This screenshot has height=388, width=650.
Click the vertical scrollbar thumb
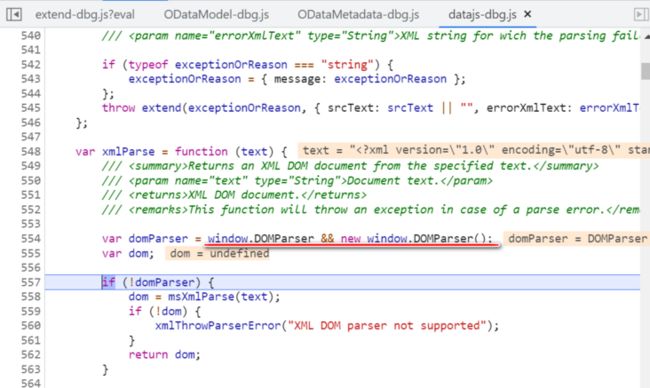click(x=645, y=71)
